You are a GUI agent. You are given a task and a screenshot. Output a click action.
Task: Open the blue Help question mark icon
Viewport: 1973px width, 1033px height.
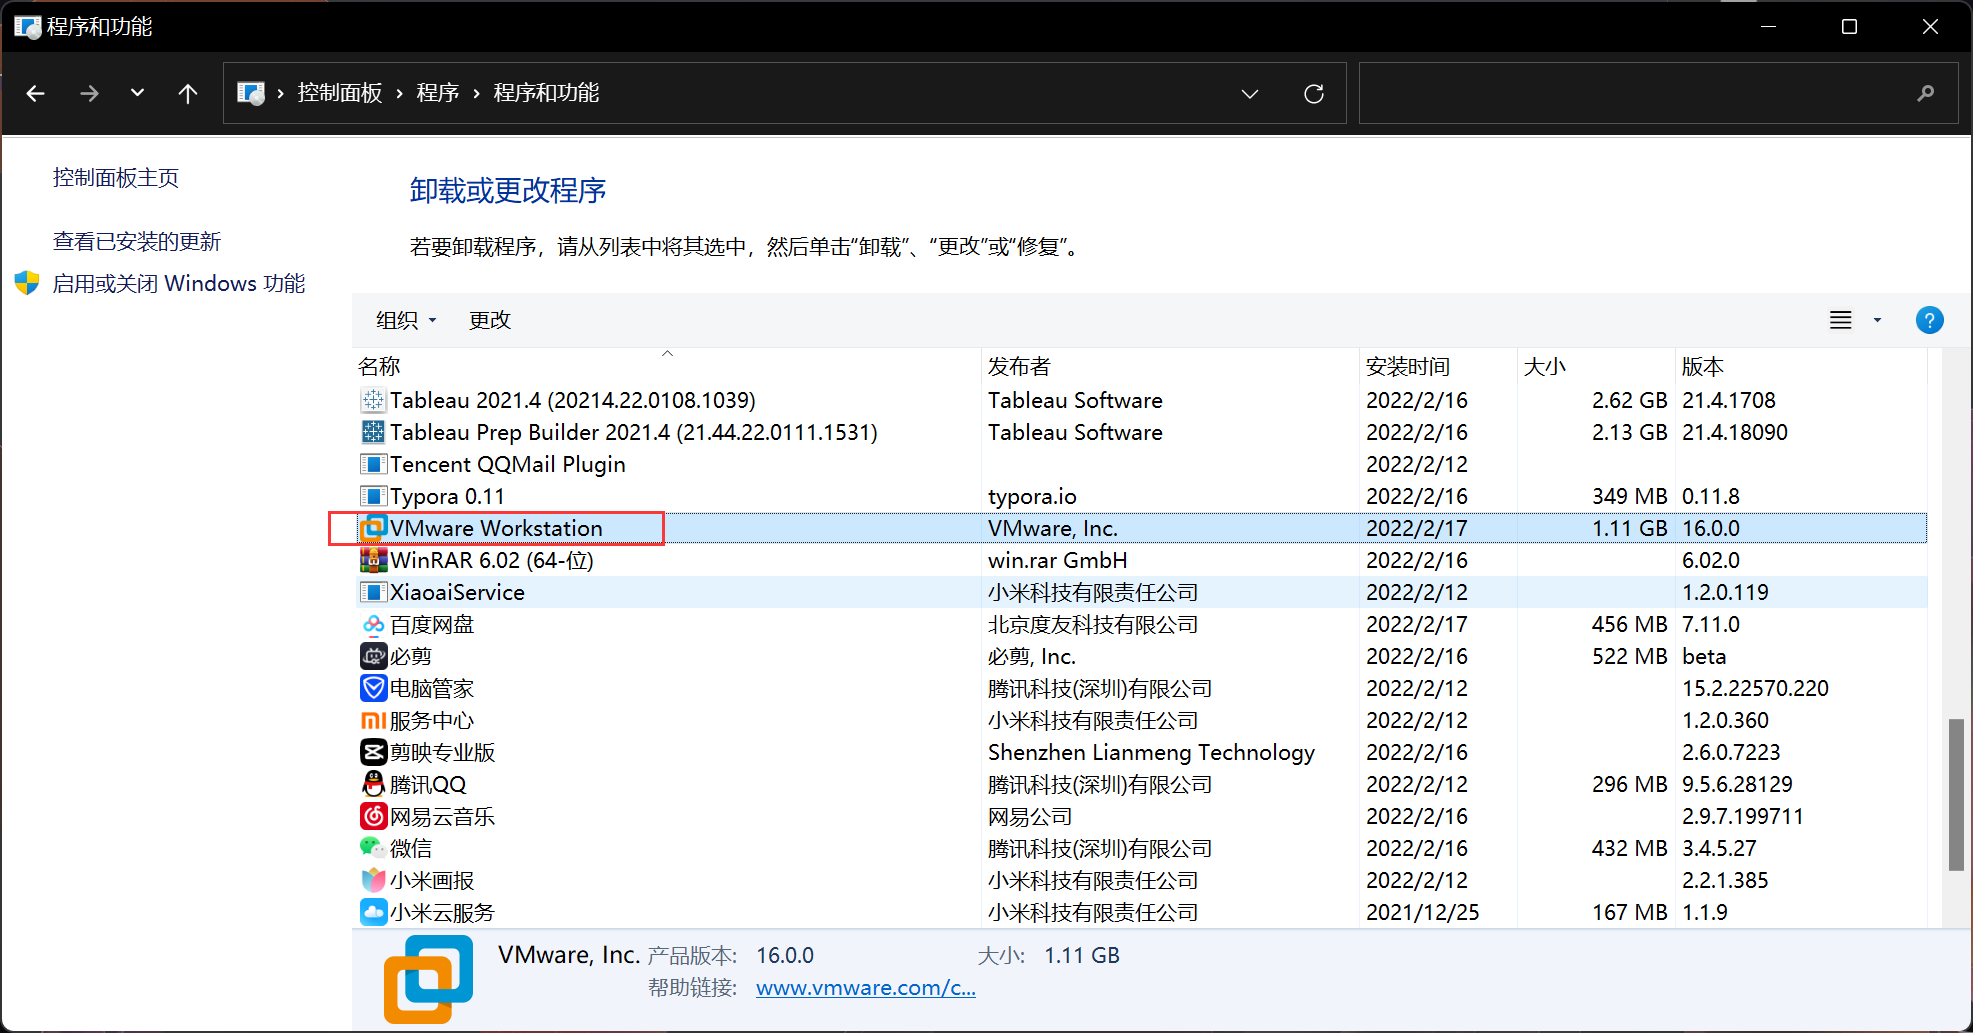click(x=1929, y=320)
